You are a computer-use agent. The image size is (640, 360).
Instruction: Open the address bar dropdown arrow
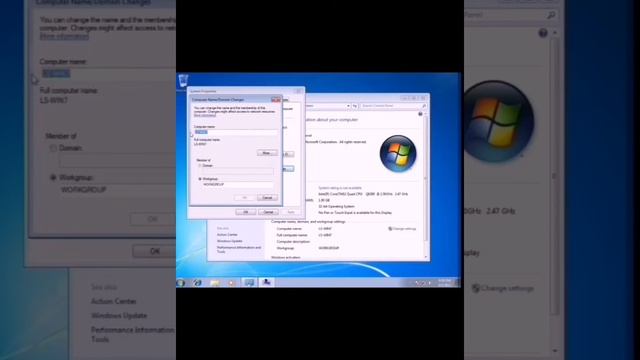pos(348,106)
